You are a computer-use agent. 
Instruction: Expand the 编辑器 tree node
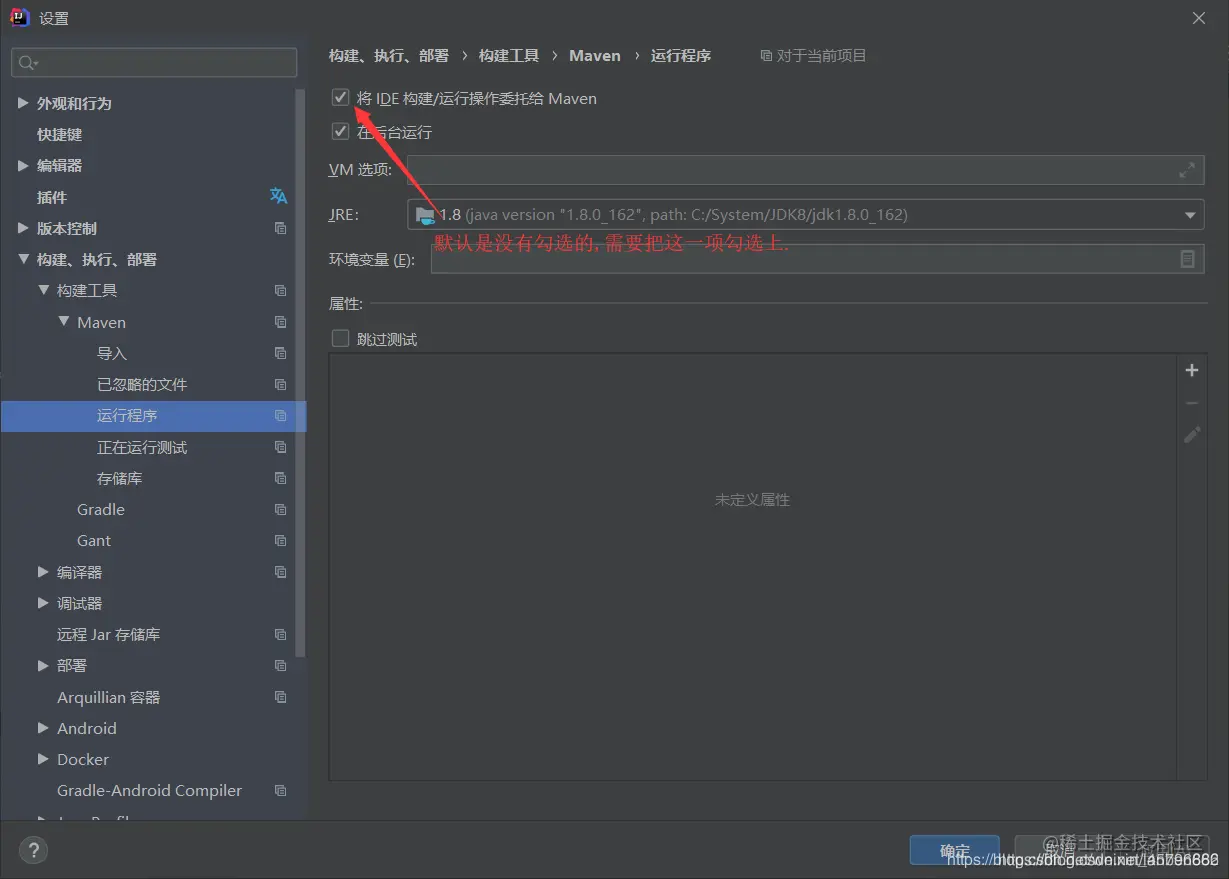(x=23, y=165)
